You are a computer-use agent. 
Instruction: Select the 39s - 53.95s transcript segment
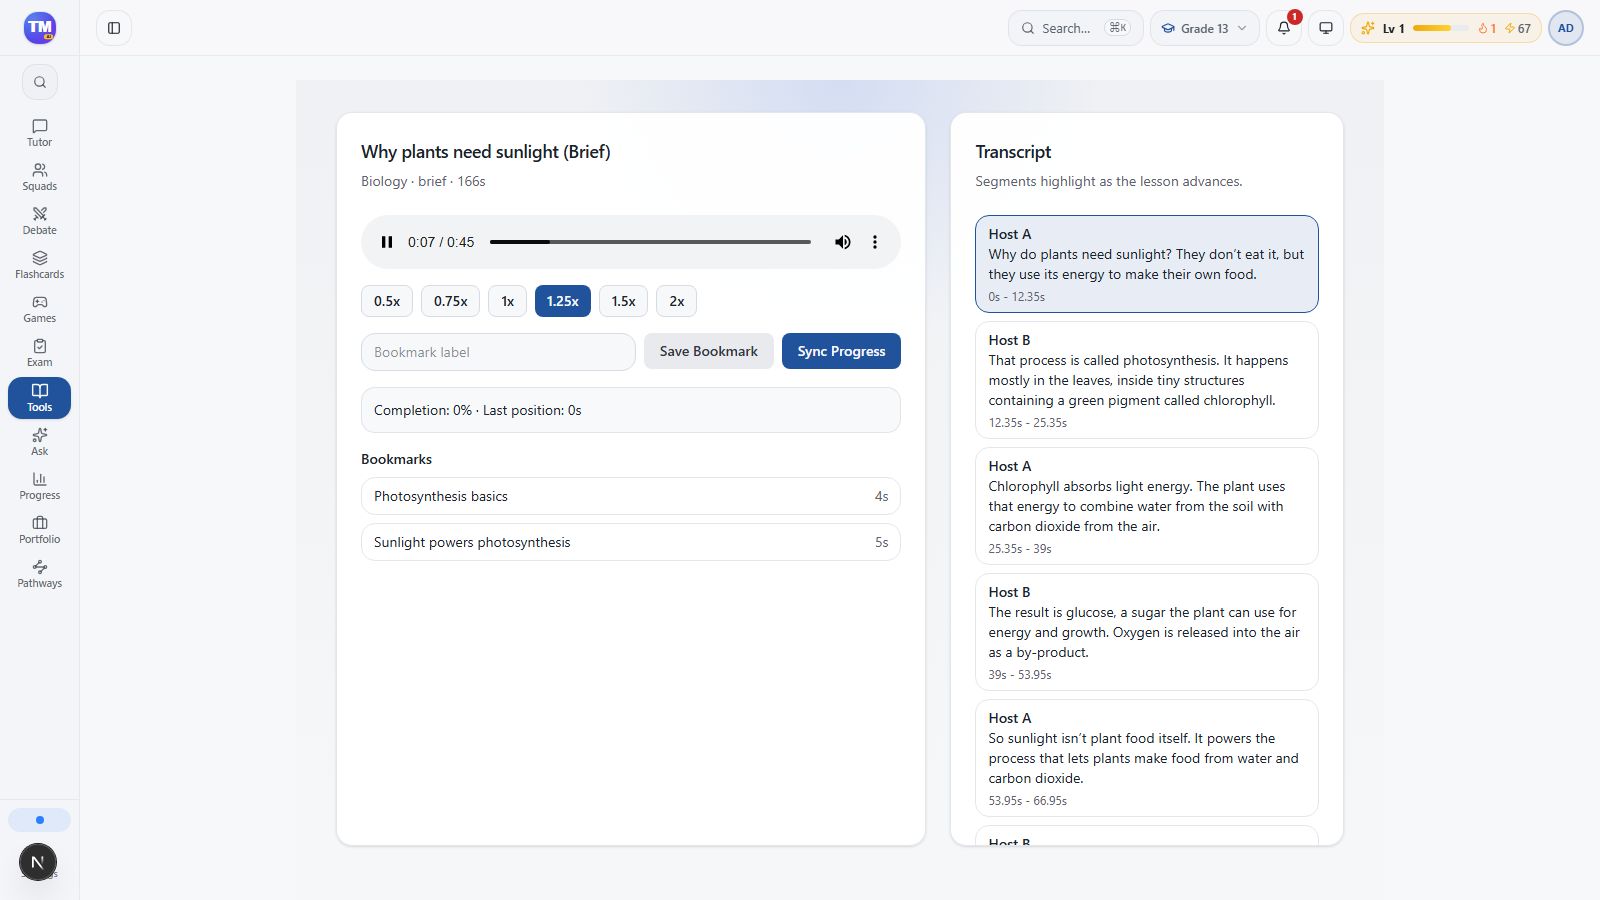tap(1147, 632)
